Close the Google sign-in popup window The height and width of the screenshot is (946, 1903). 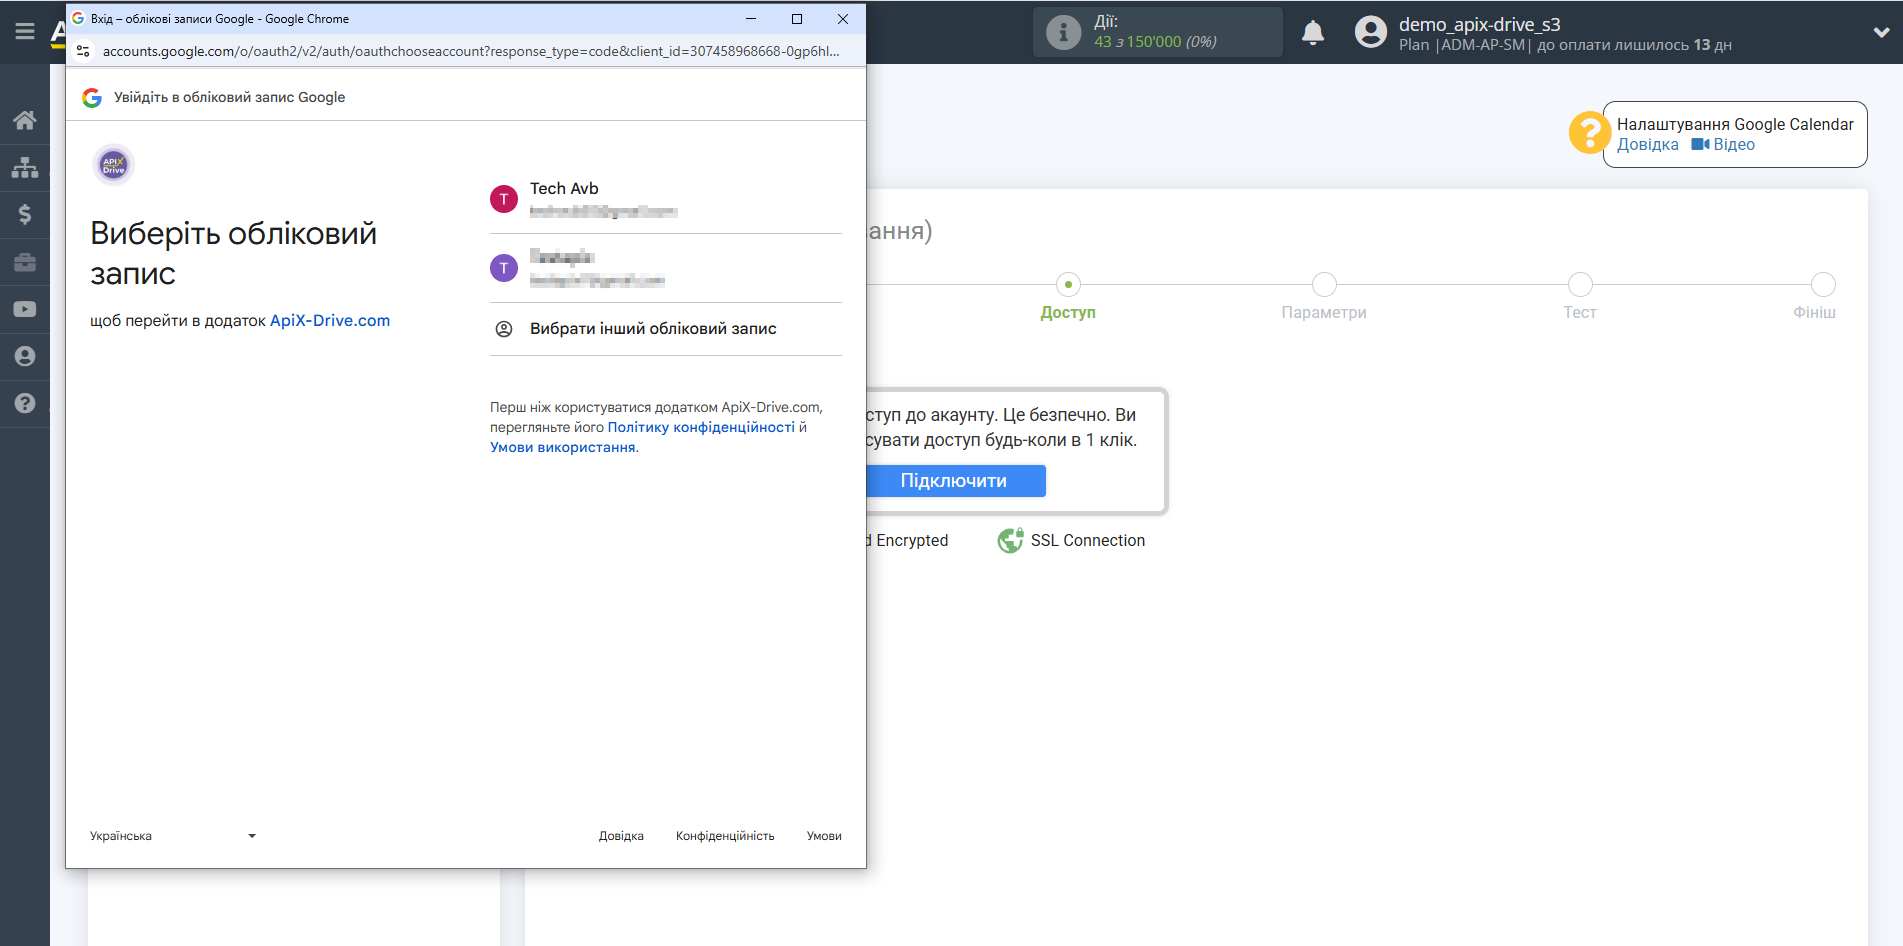click(x=843, y=19)
